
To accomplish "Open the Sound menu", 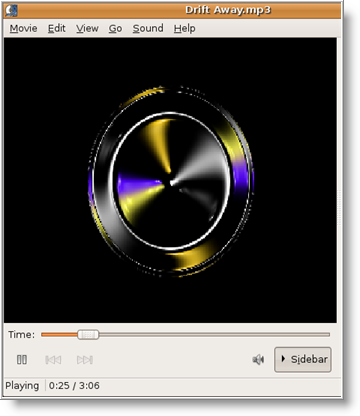I will [148, 29].
